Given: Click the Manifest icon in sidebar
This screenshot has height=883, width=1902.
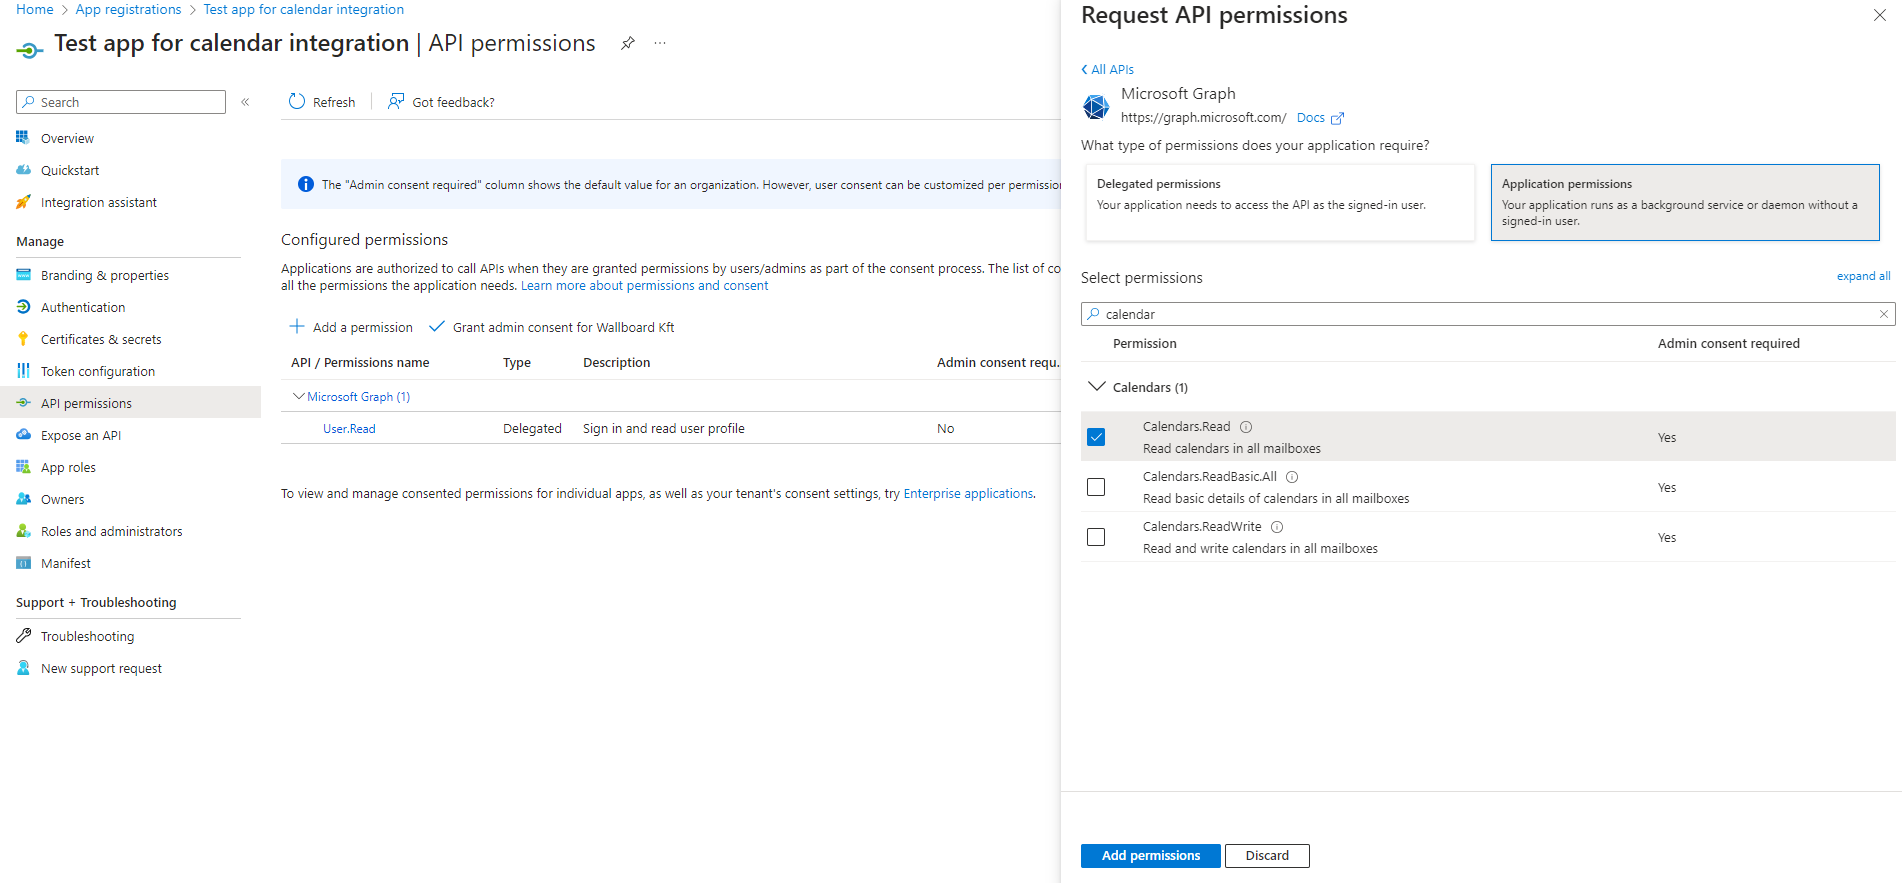Looking at the screenshot, I should coord(23,563).
